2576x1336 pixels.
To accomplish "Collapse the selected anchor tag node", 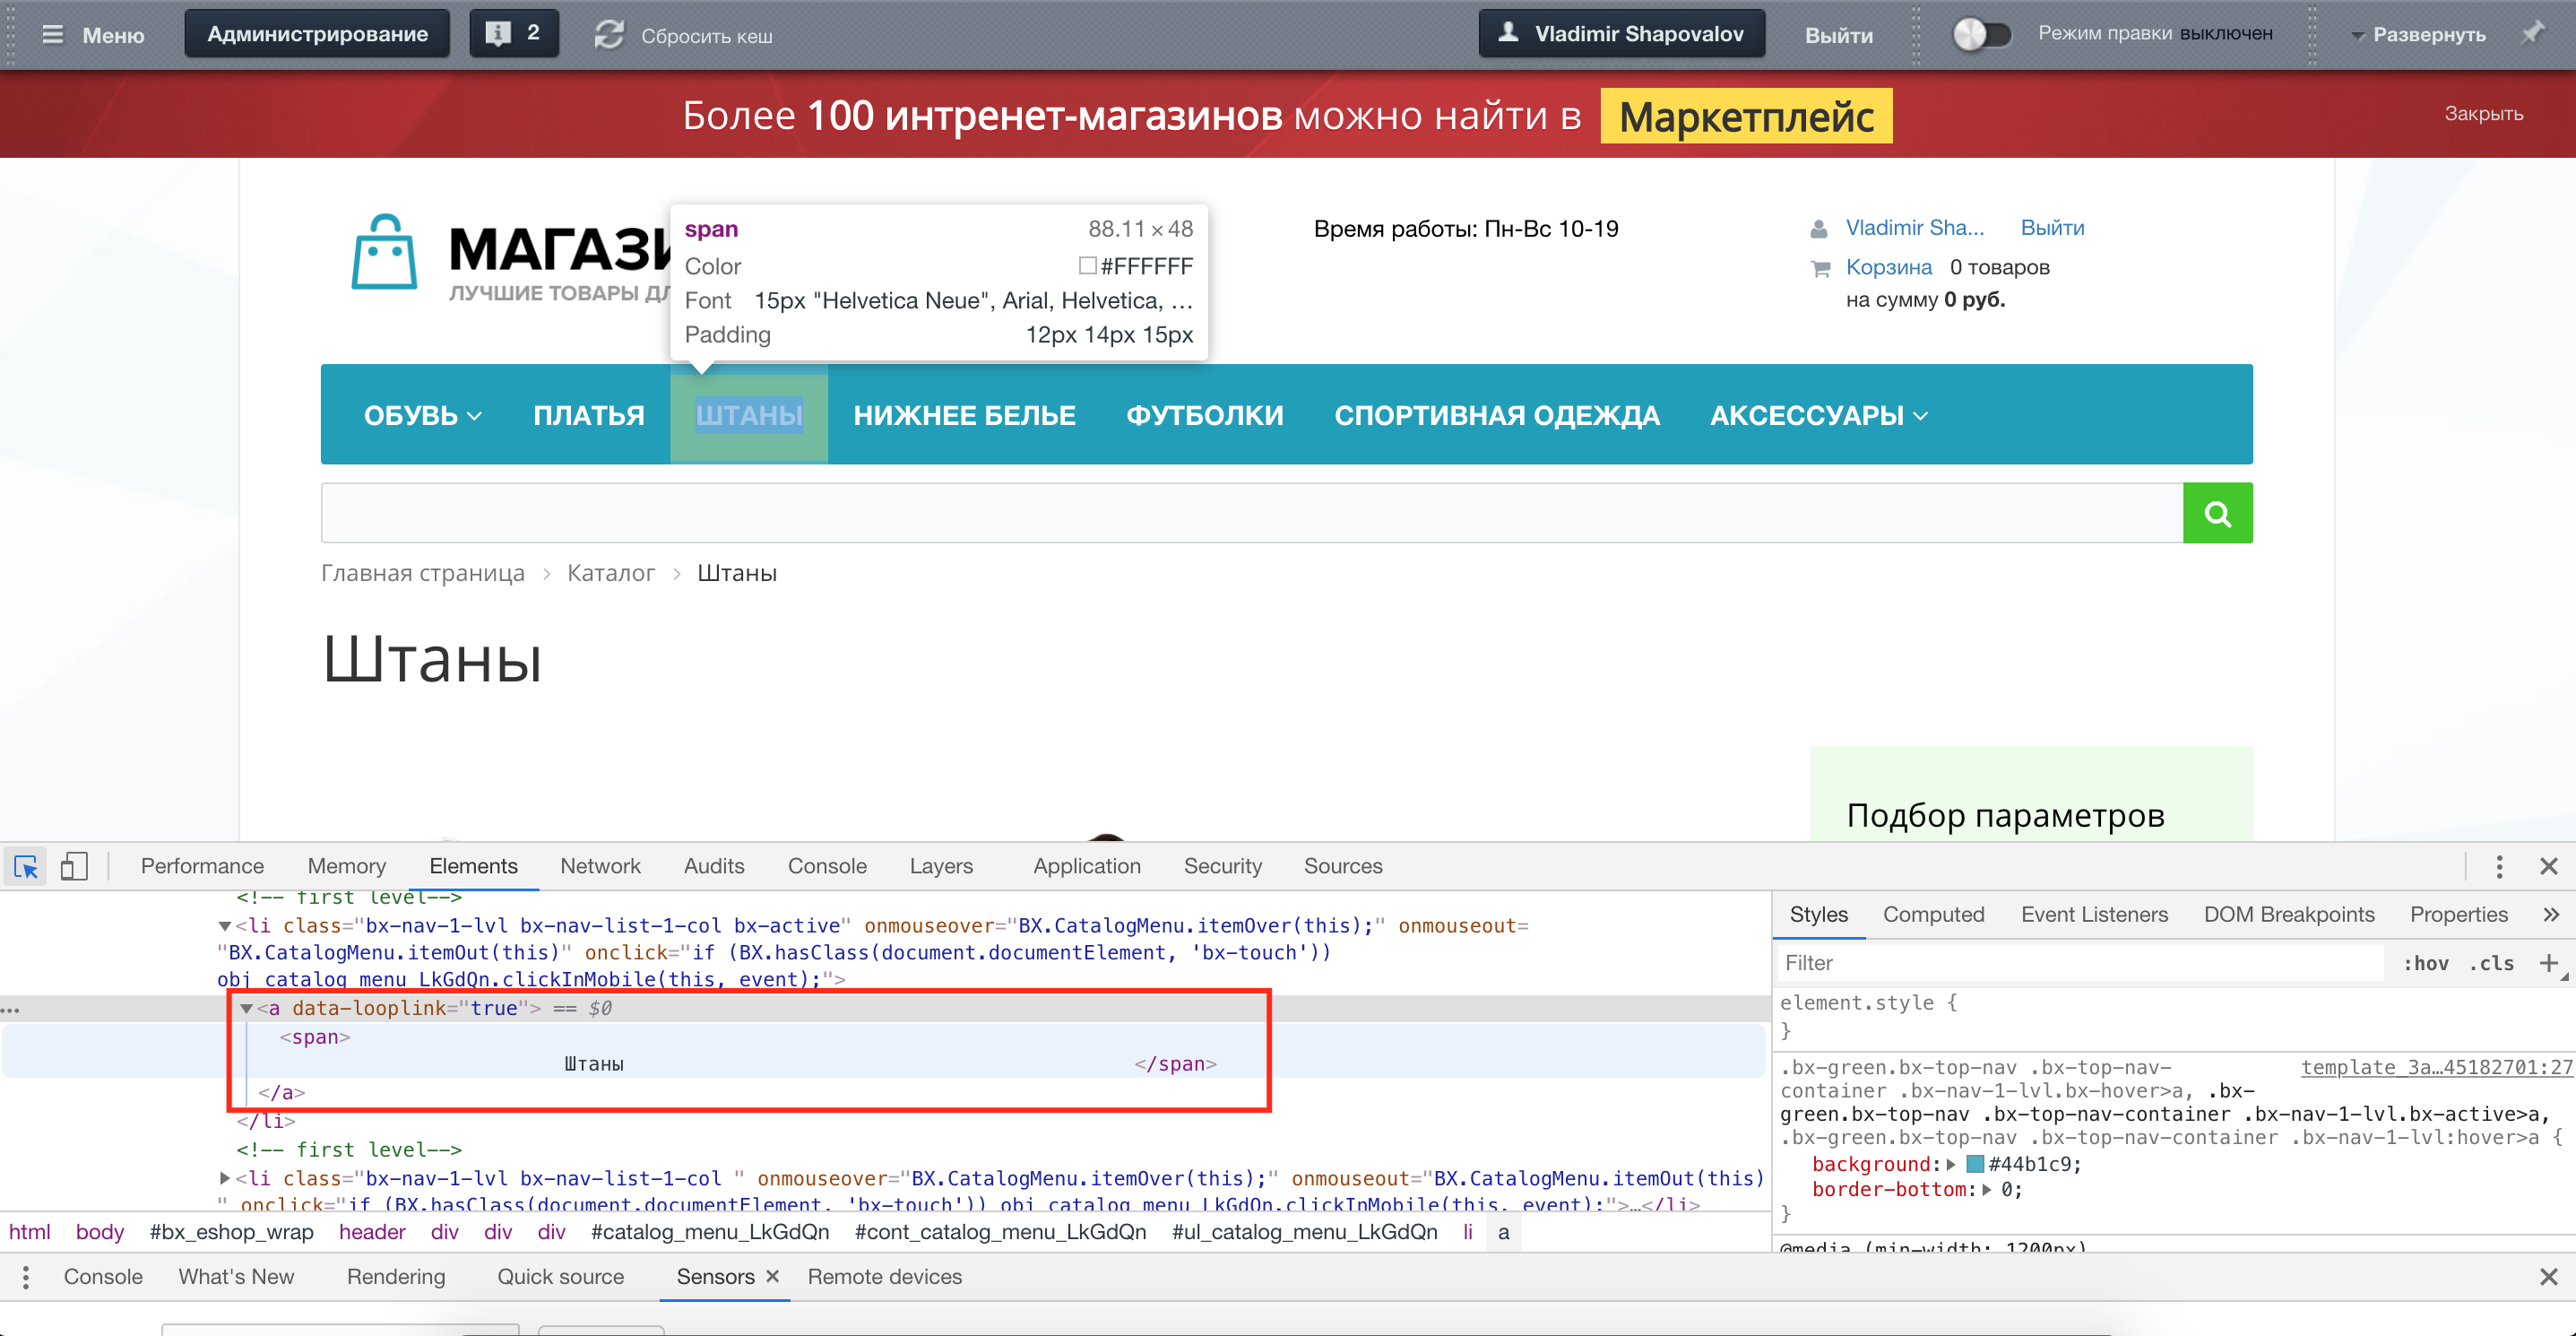I will pos(246,1008).
